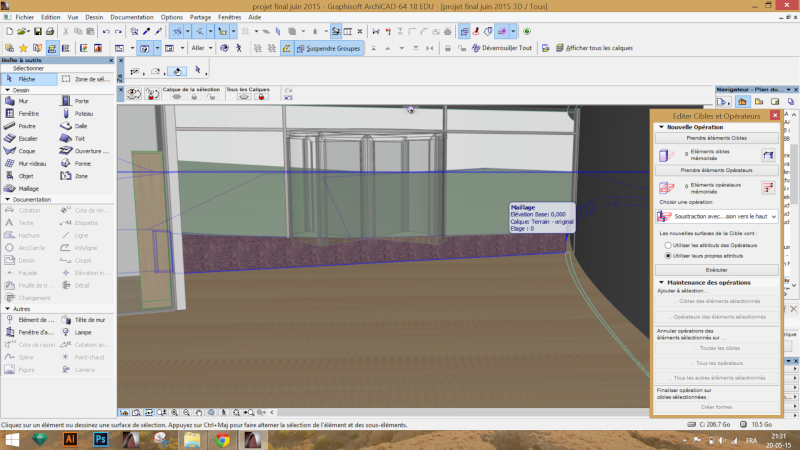Click the Print icon in toolbar
The height and width of the screenshot is (450, 800).
[50, 32]
